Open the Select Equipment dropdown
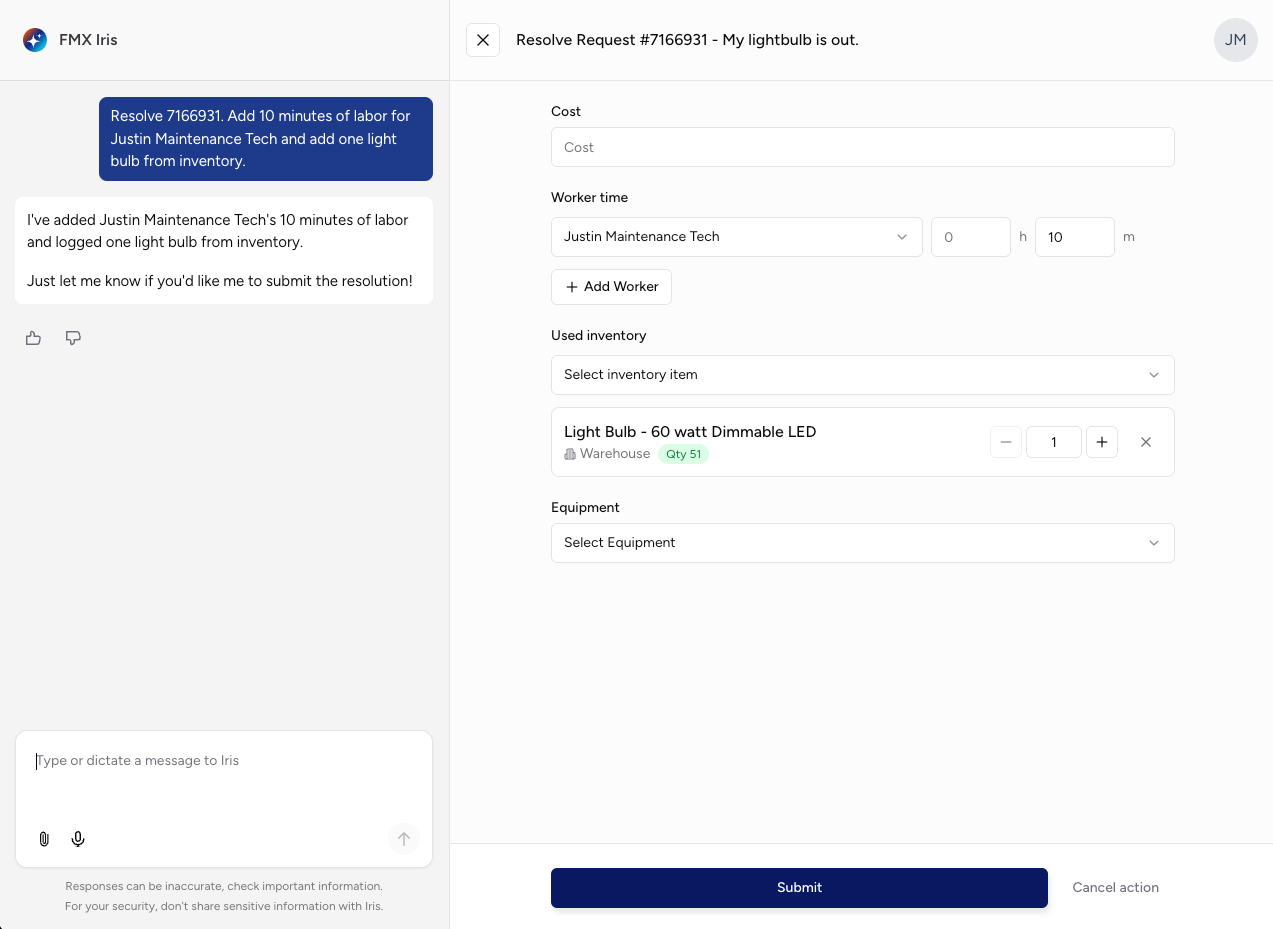 click(862, 543)
